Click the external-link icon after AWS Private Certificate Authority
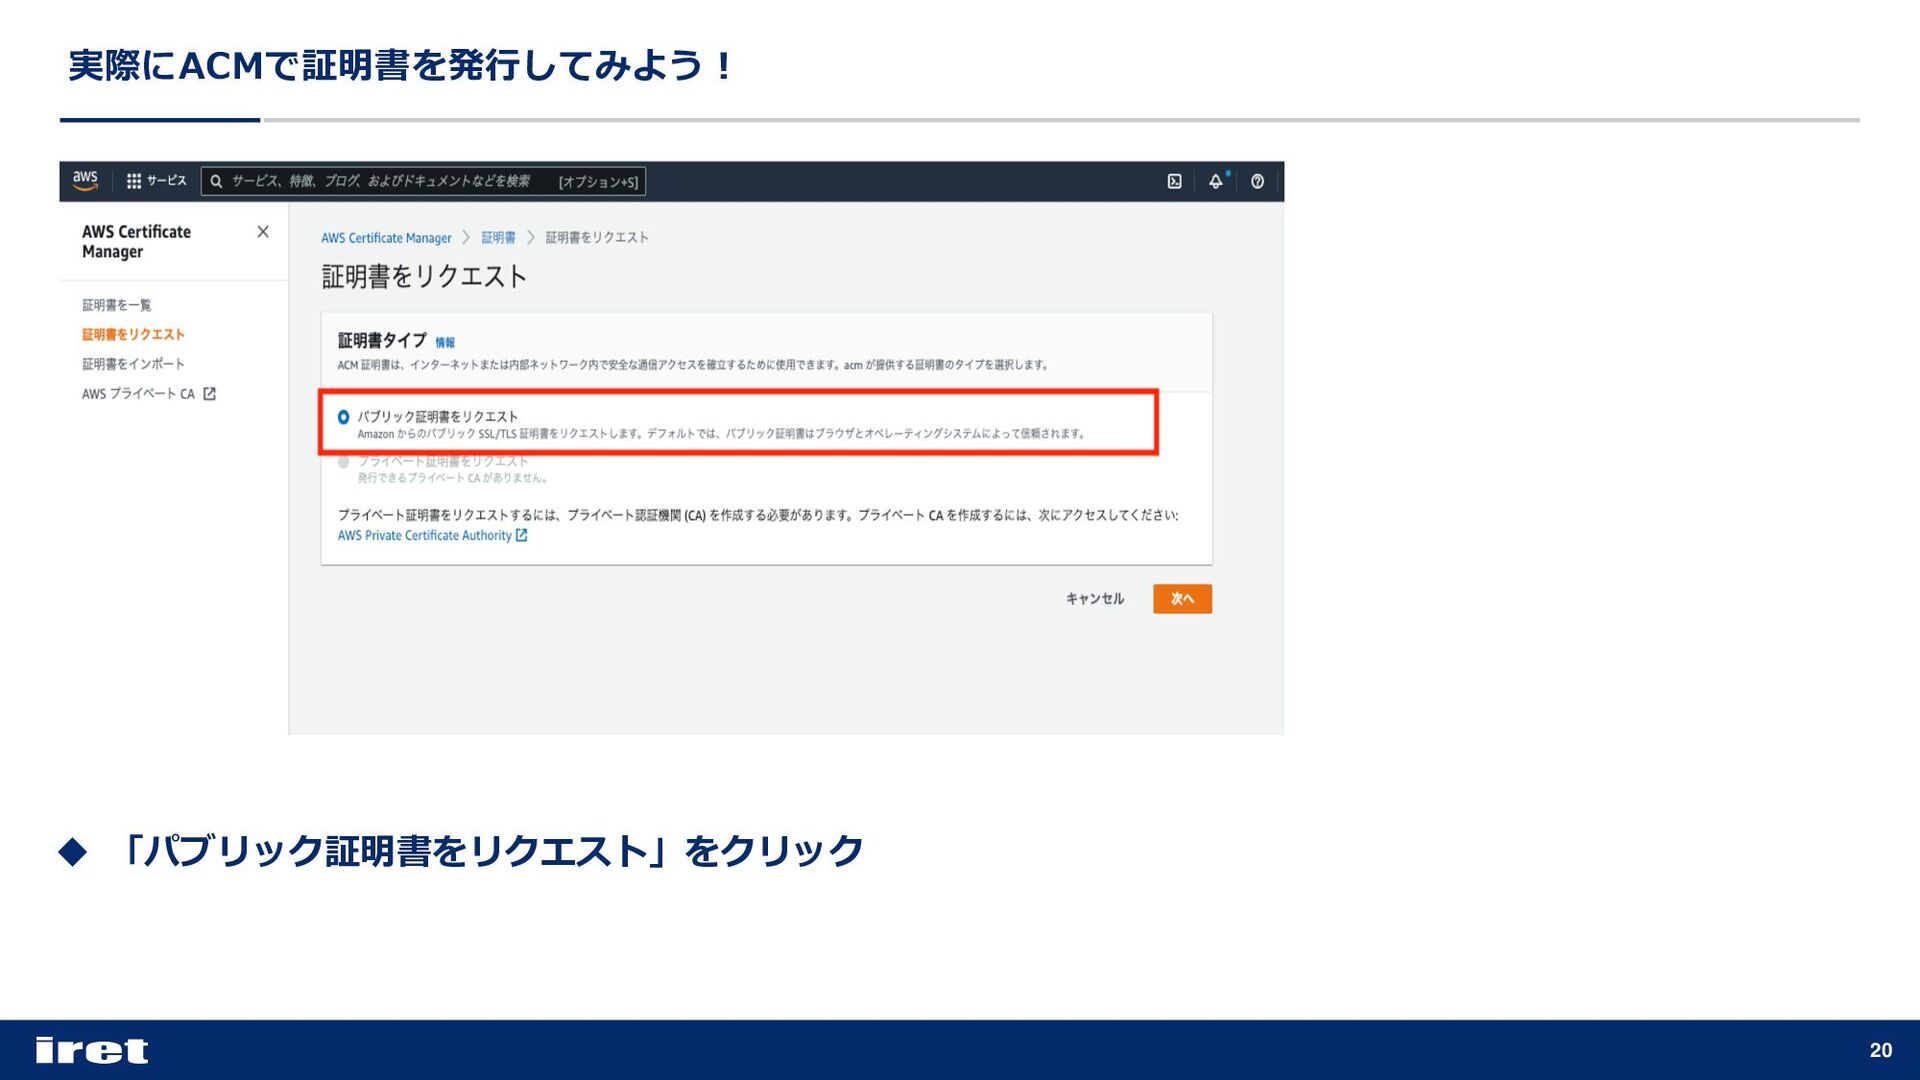This screenshot has width=1920, height=1080. point(521,536)
